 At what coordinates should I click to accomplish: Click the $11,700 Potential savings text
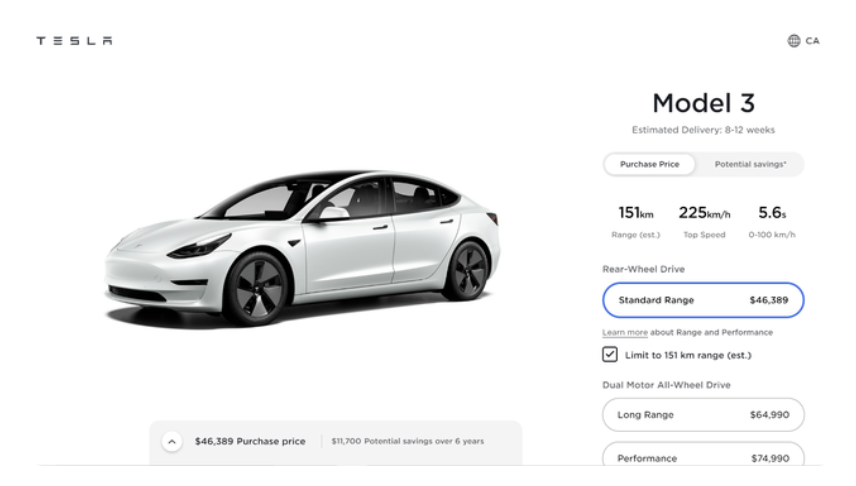[407, 441]
